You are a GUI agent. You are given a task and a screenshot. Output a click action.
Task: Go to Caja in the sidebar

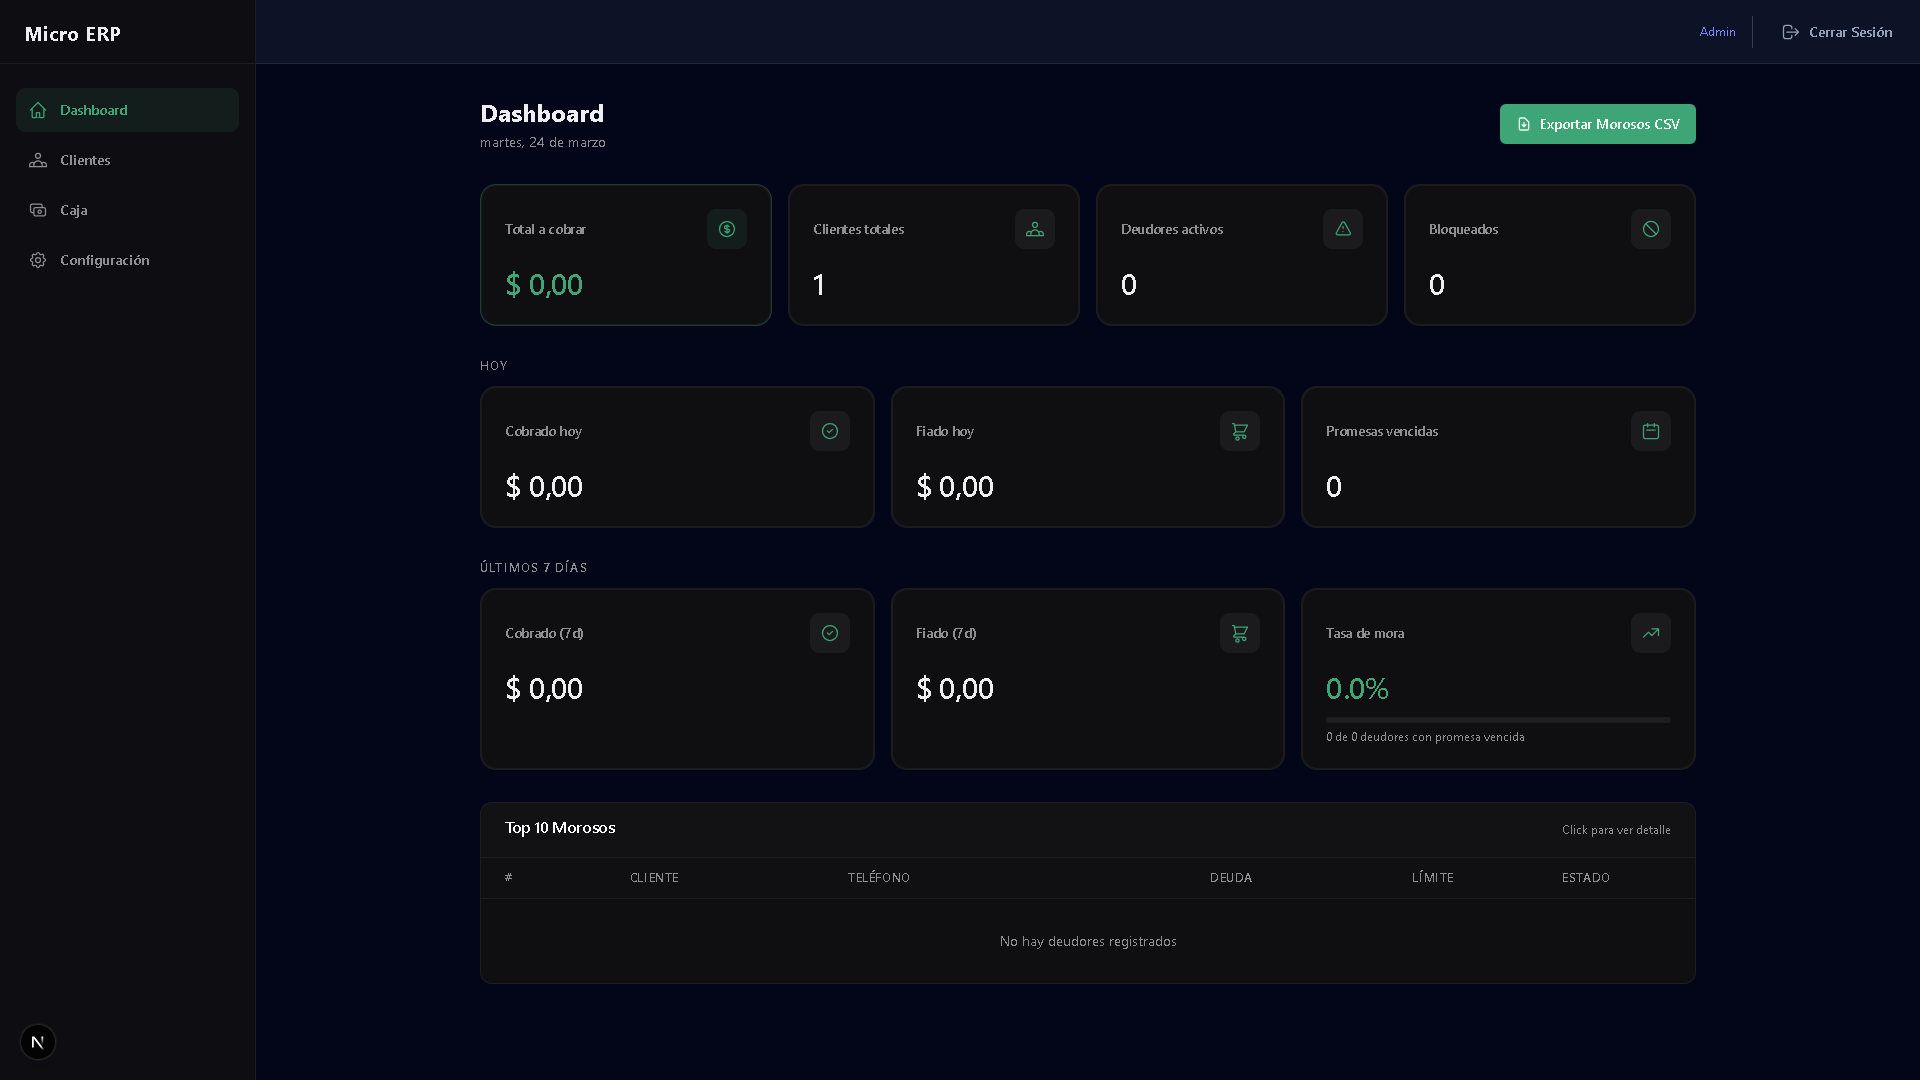[74, 210]
